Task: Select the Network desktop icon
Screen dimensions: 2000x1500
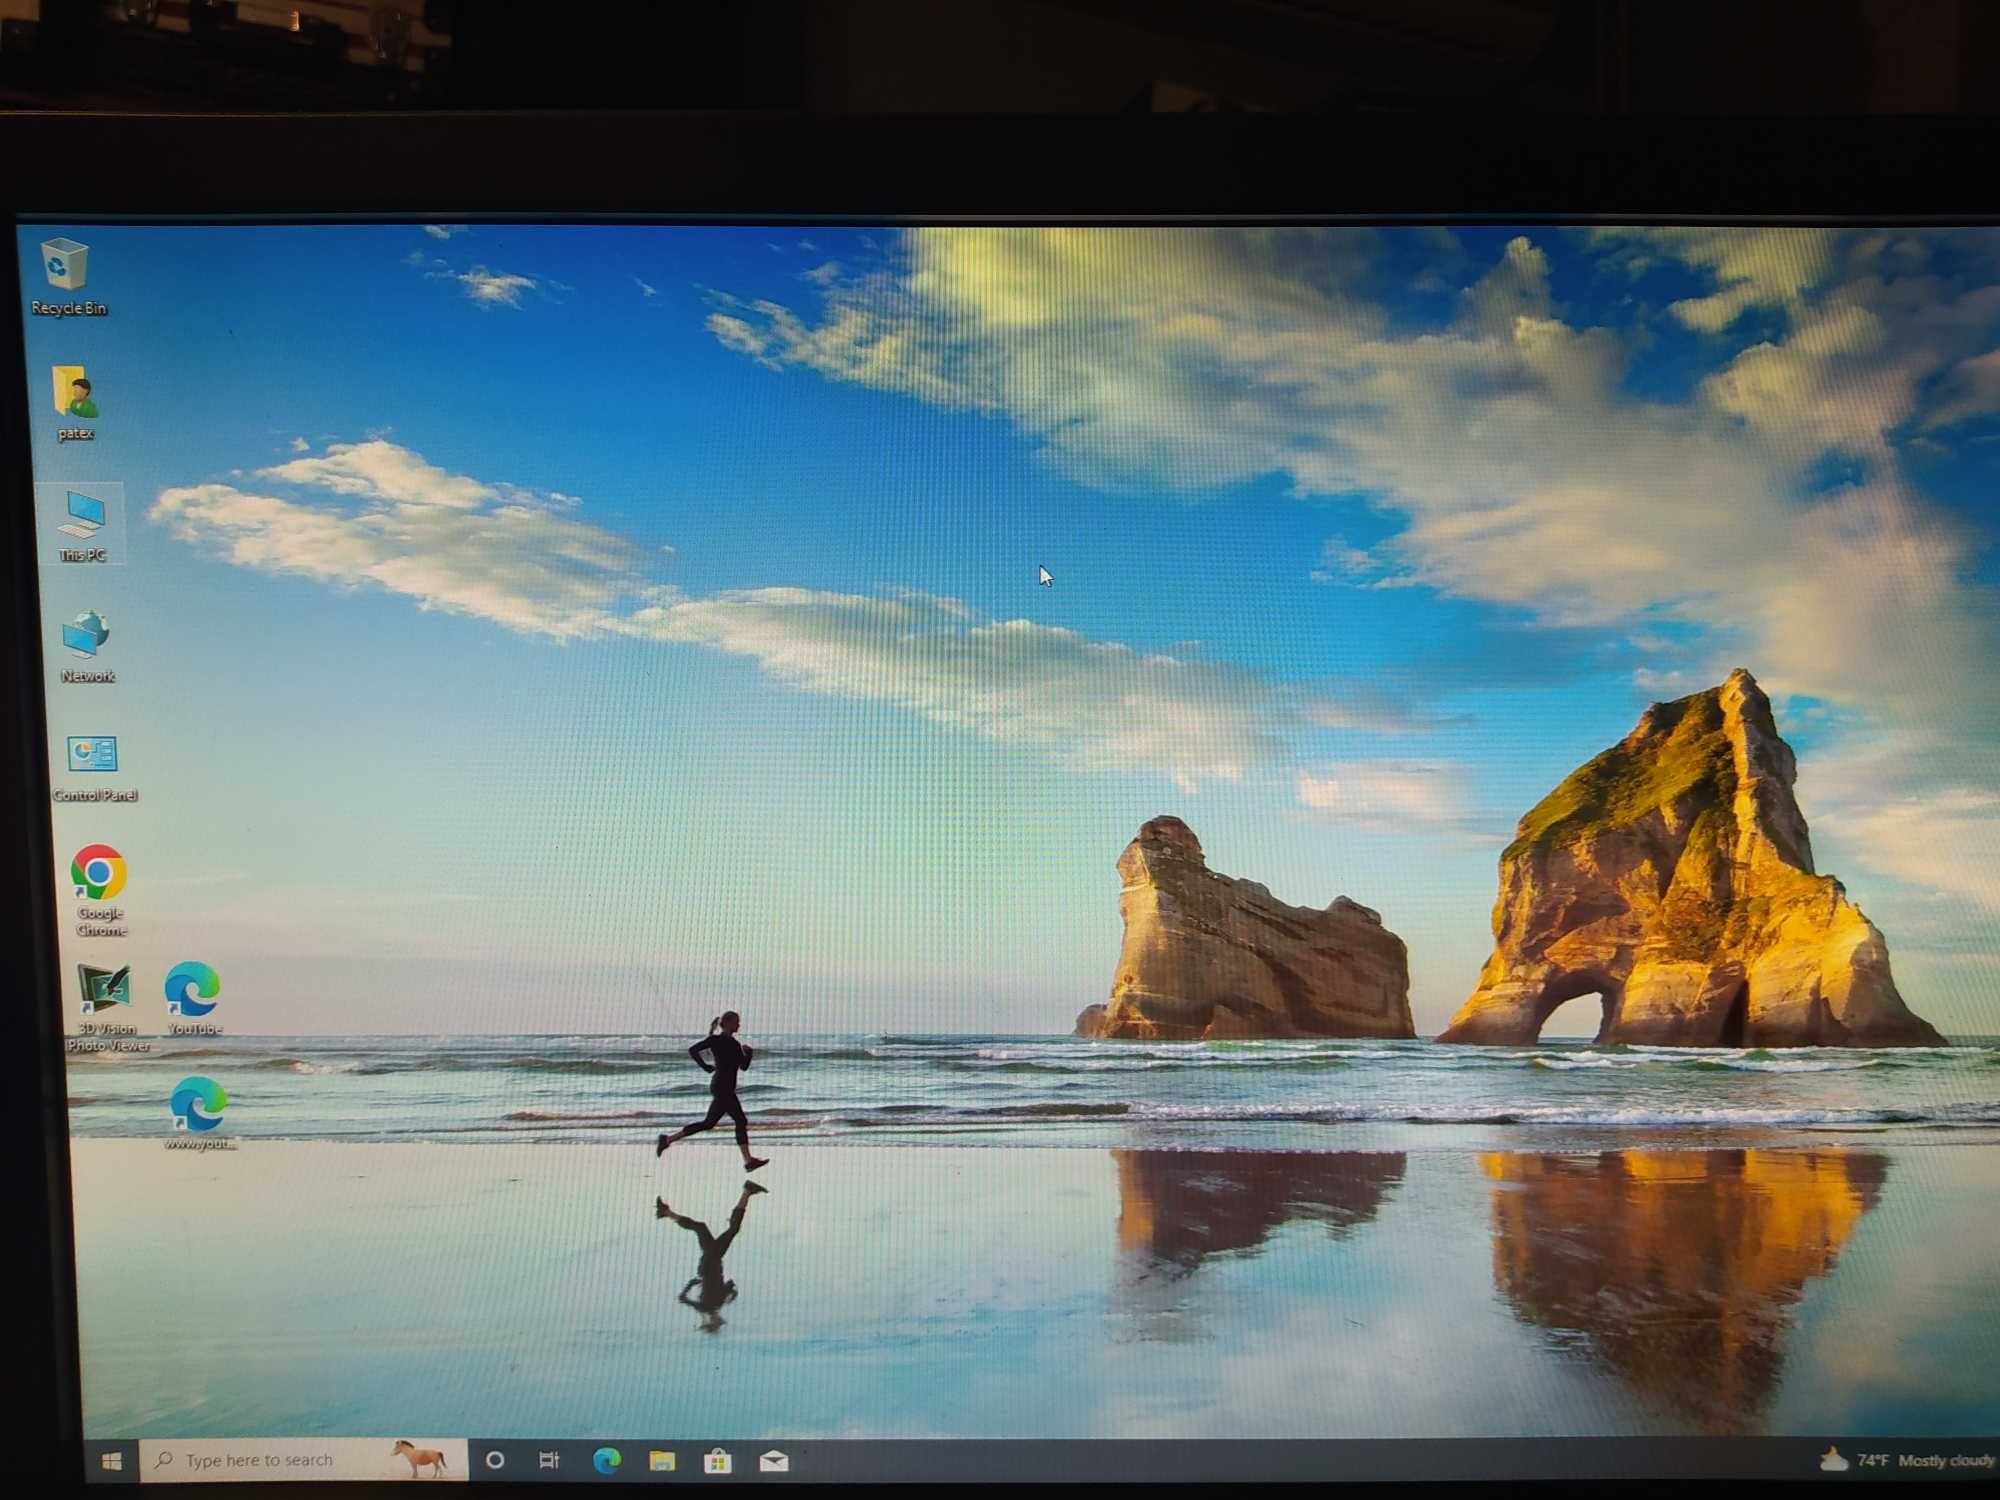Action: pyautogui.click(x=87, y=647)
